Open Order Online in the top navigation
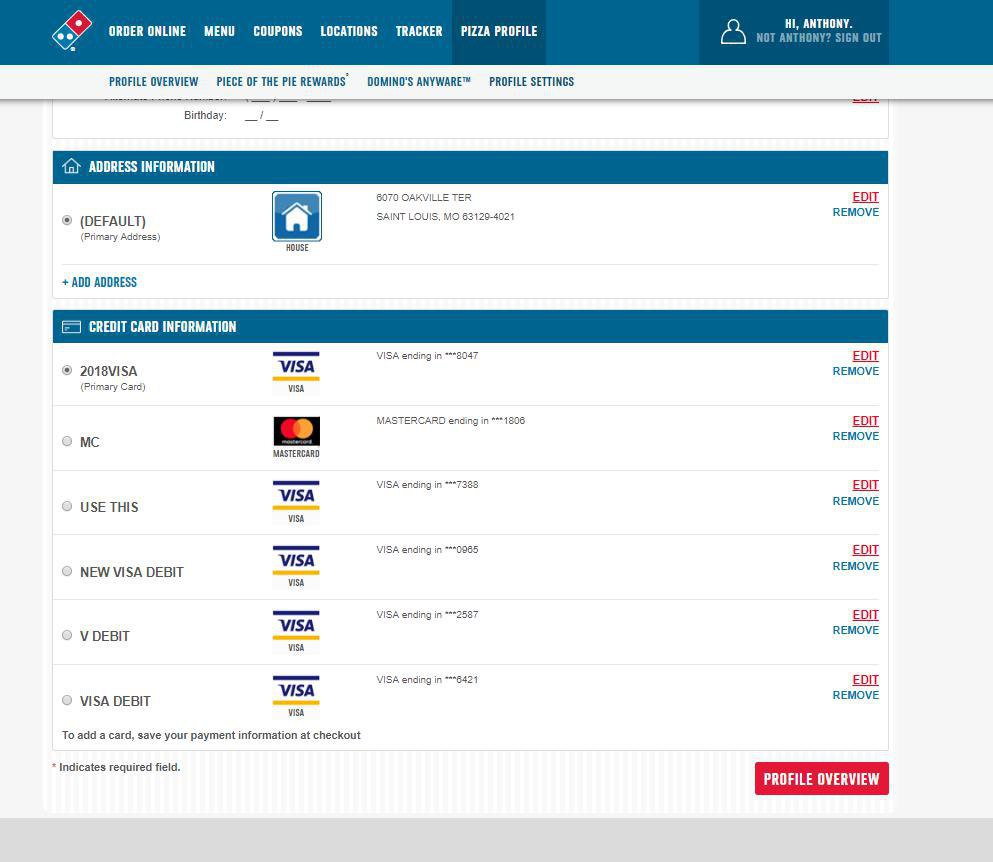The width and height of the screenshot is (993, 862). point(148,31)
